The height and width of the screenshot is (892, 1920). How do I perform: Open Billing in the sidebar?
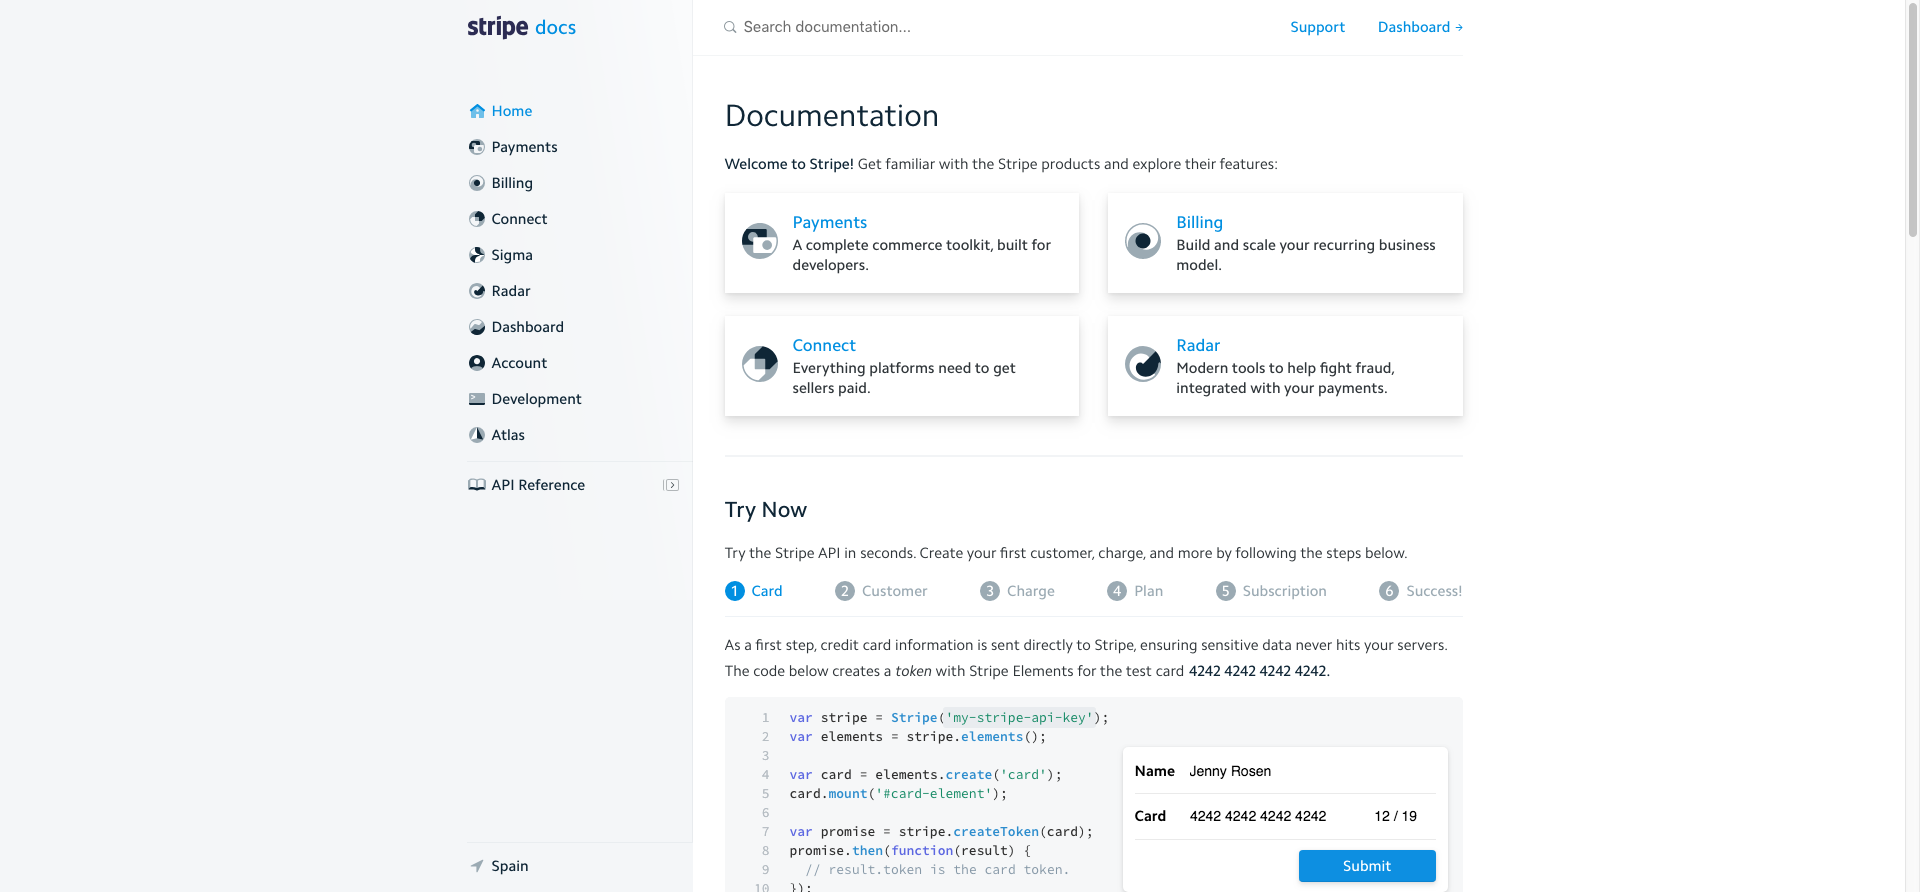click(512, 183)
